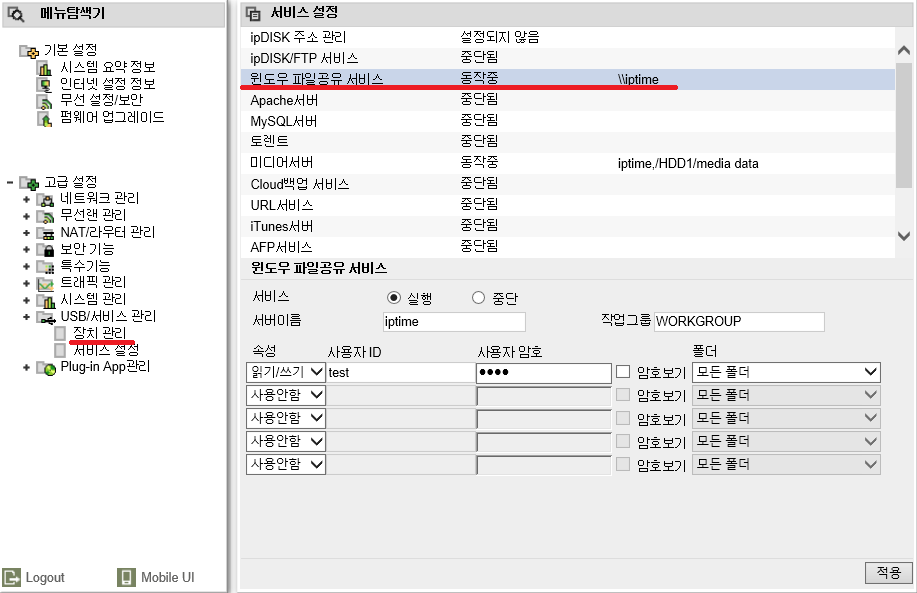Image resolution: width=917 pixels, height=593 pixels.
Task: Click the 무선 설정/보안 wireless icon
Action: 44,102
